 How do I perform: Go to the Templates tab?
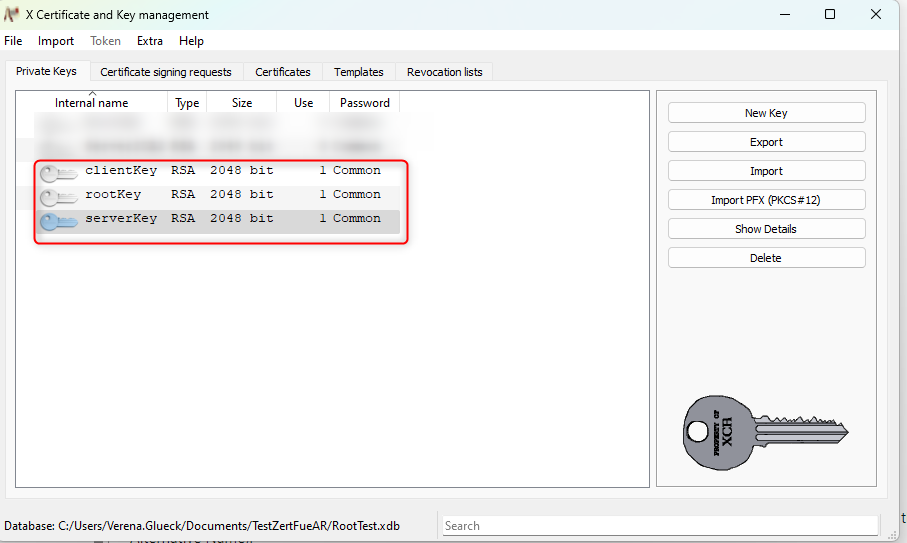(359, 72)
